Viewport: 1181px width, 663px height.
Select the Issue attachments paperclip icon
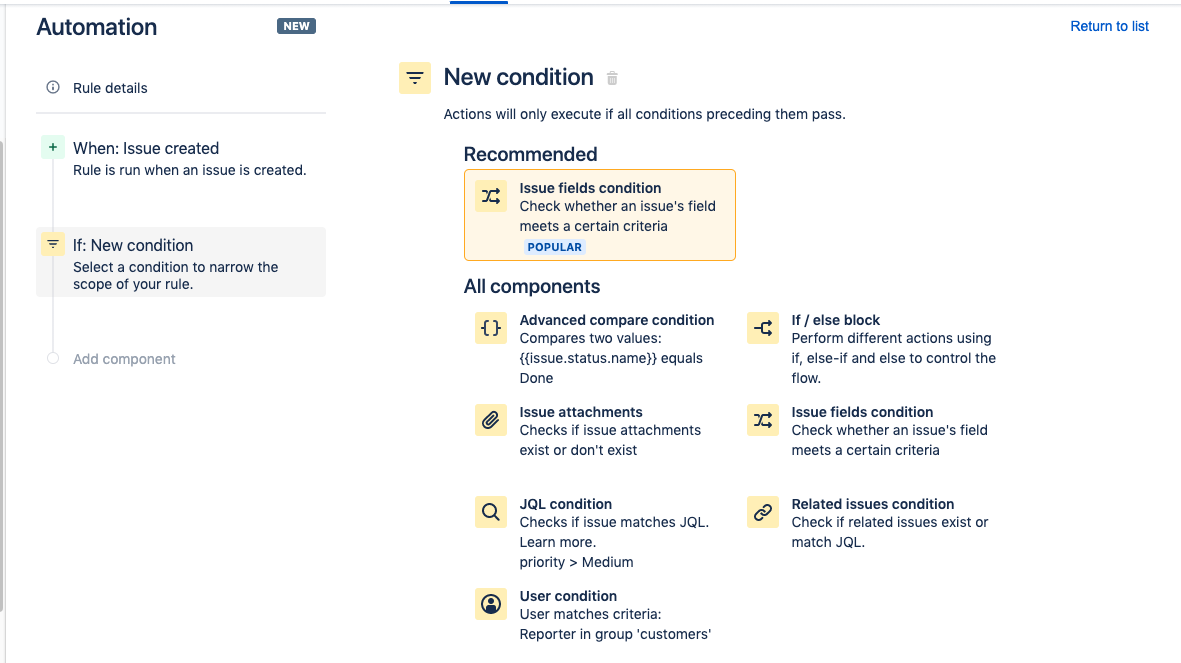(x=491, y=419)
